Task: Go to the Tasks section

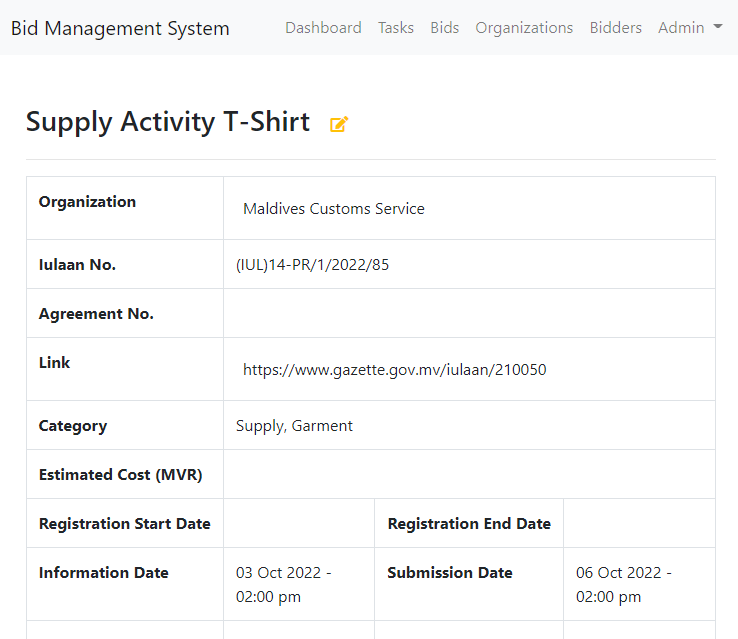Action: (396, 28)
